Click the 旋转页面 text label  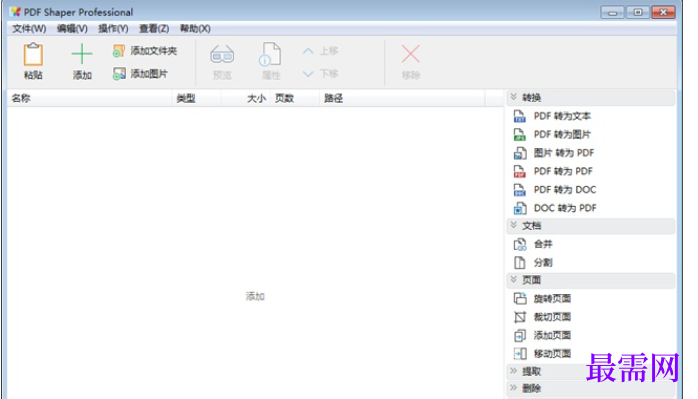point(552,298)
